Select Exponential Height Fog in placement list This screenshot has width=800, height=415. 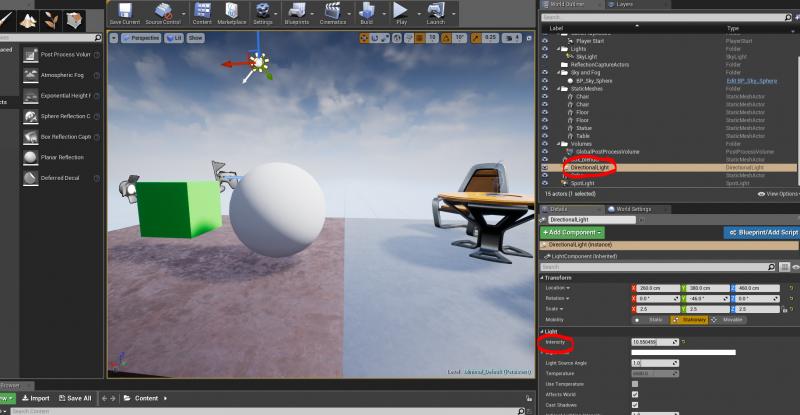point(61,95)
